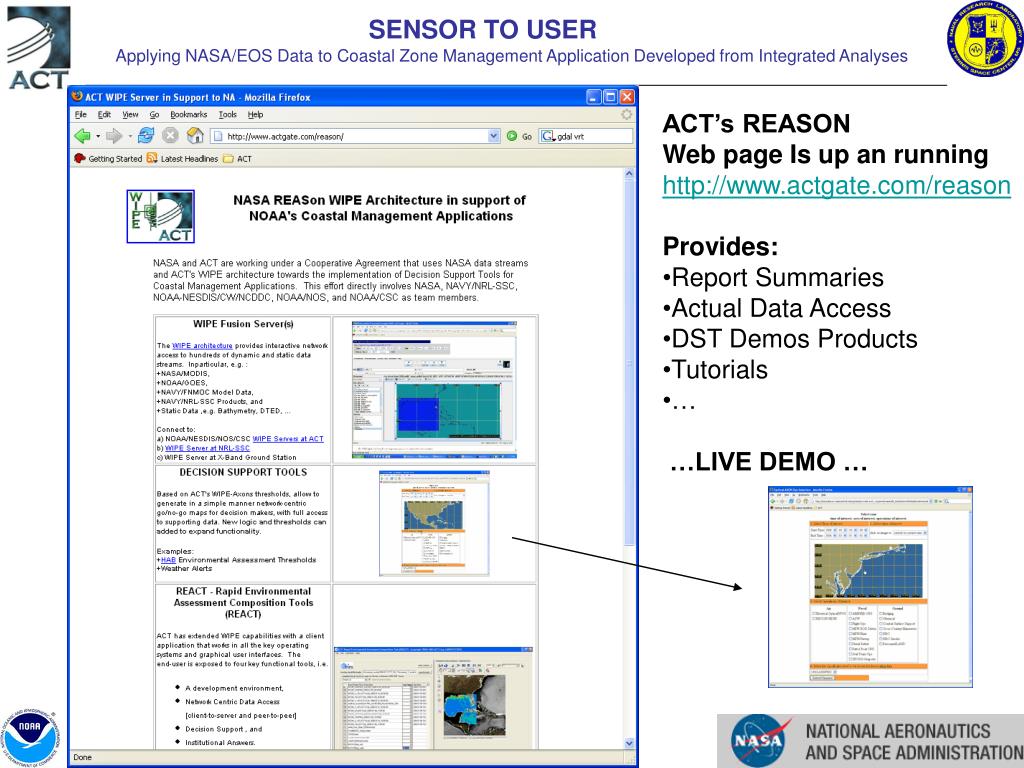1024x768 pixels.
Task: Click the 'DECISION SUPPORT TOOLS' heading
Action: pos(243,472)
